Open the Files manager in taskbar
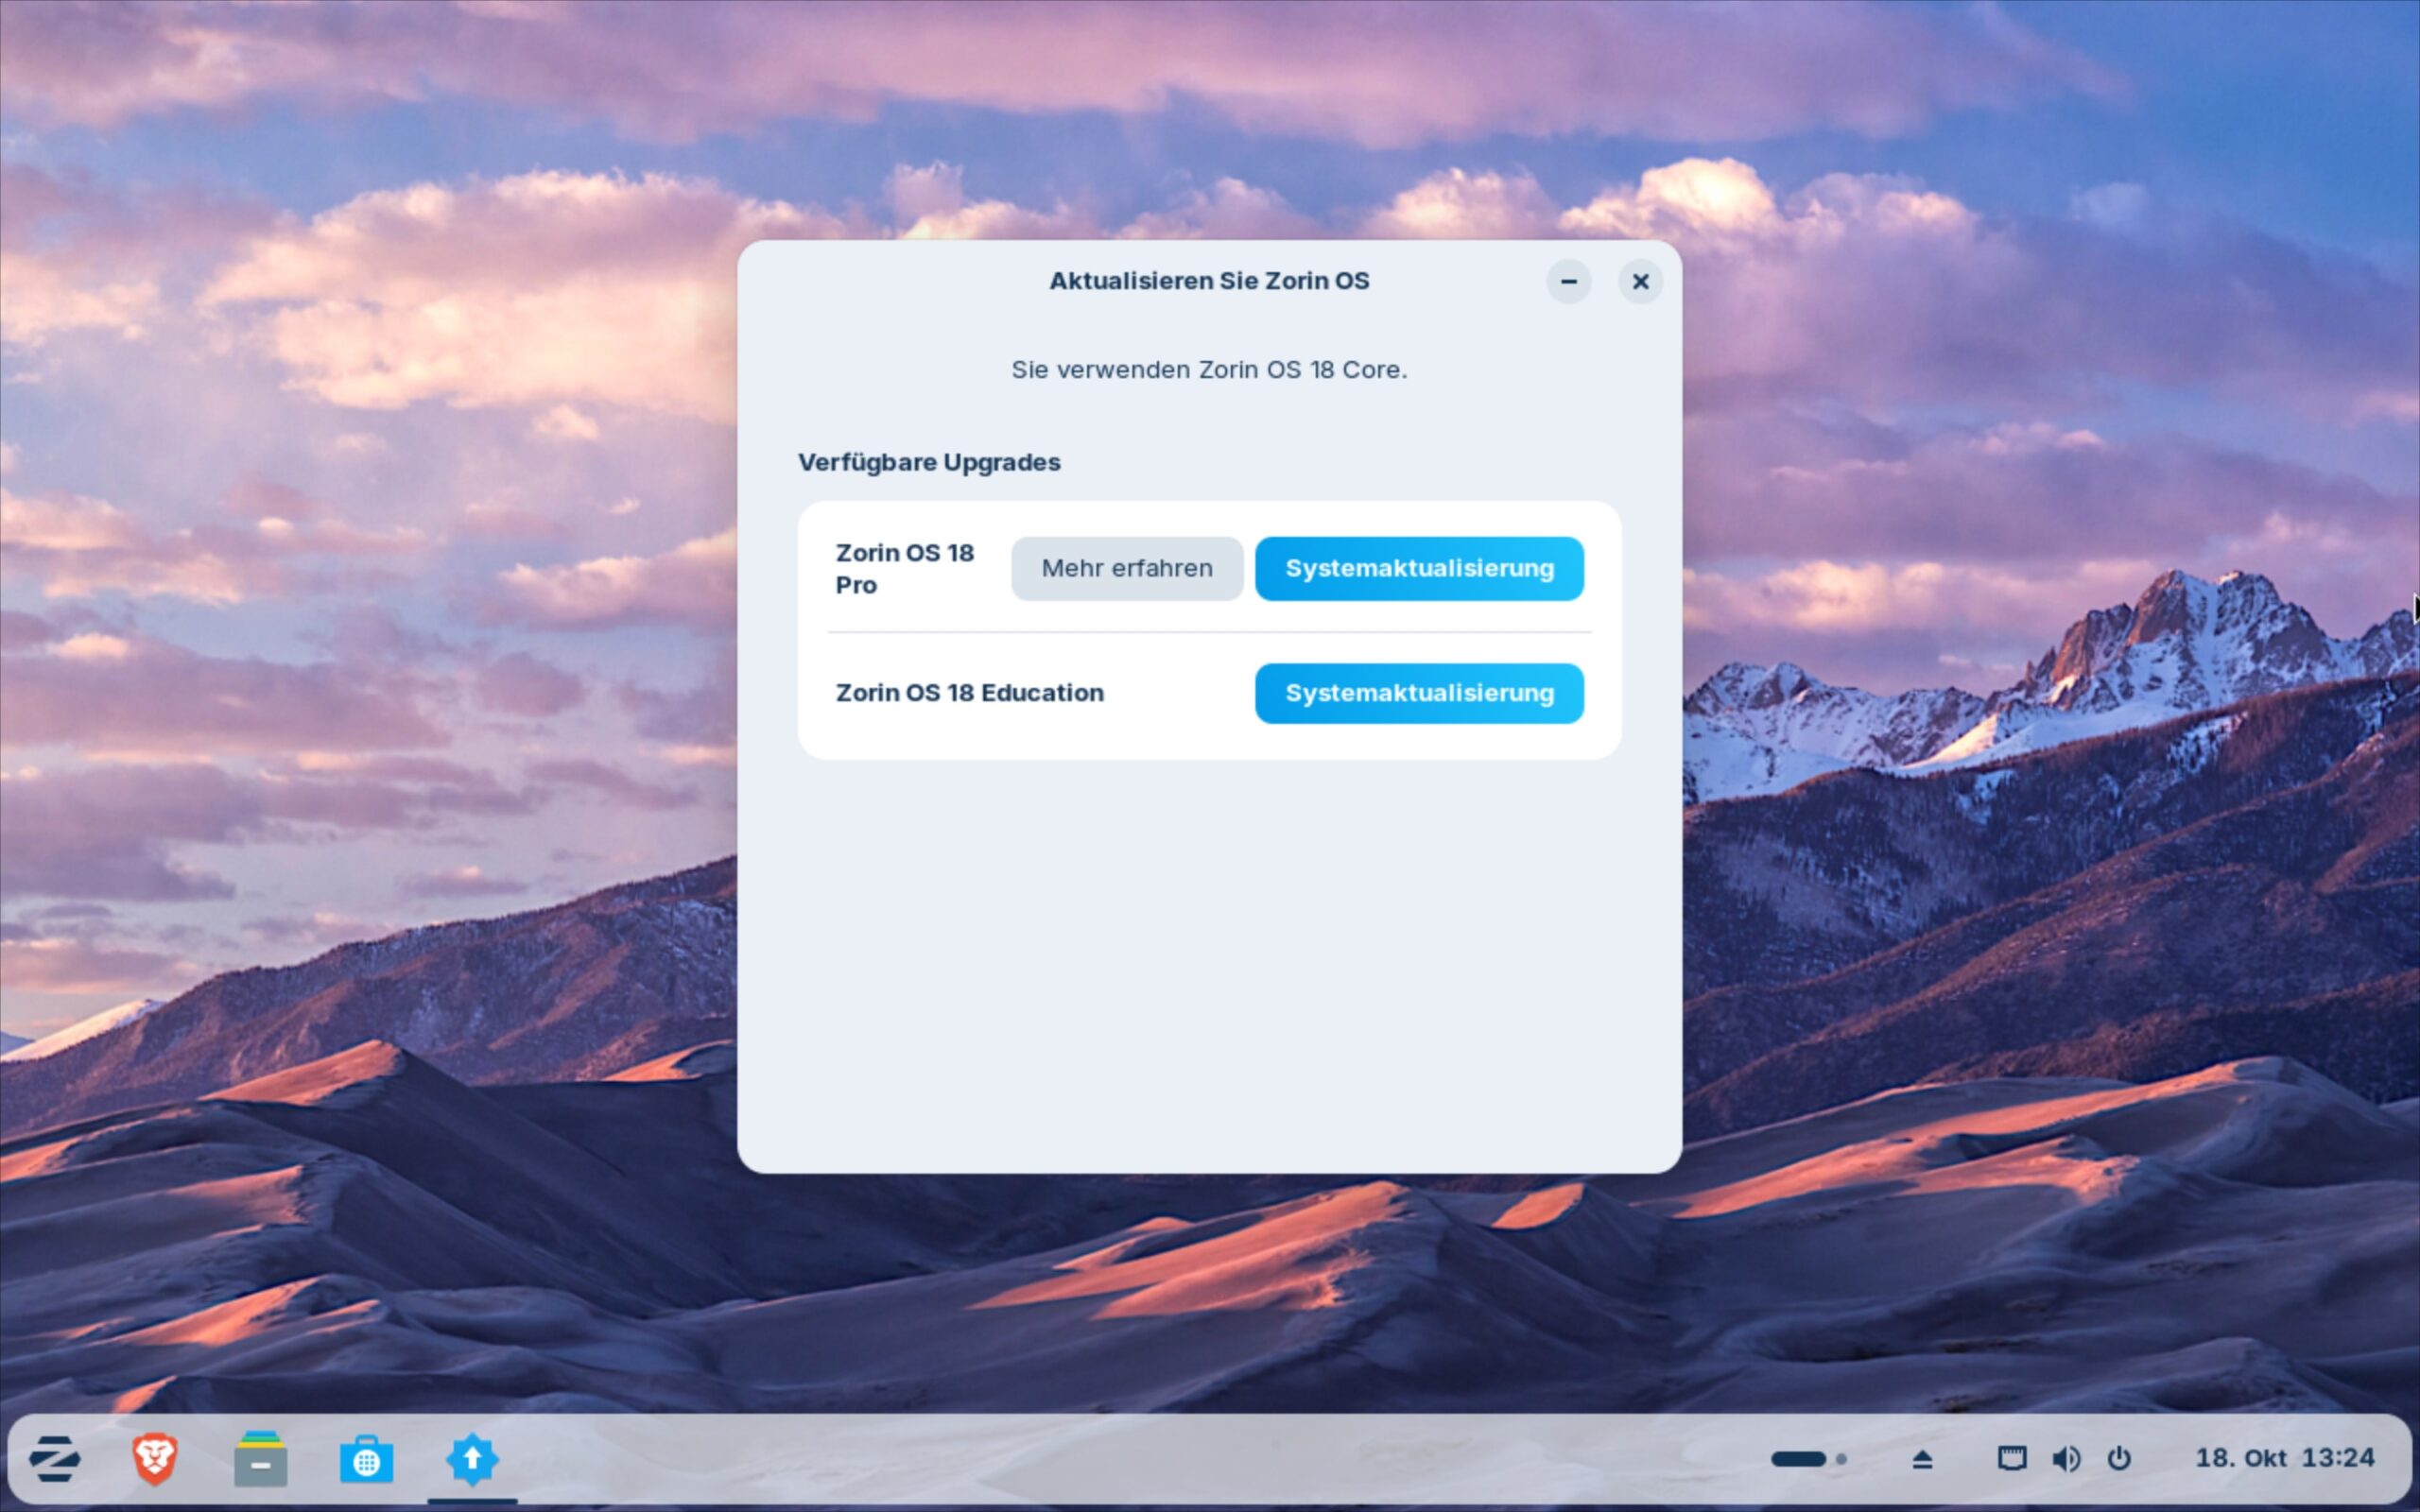Viewport: 2420px width, 1512px height. click(261, 1459)
